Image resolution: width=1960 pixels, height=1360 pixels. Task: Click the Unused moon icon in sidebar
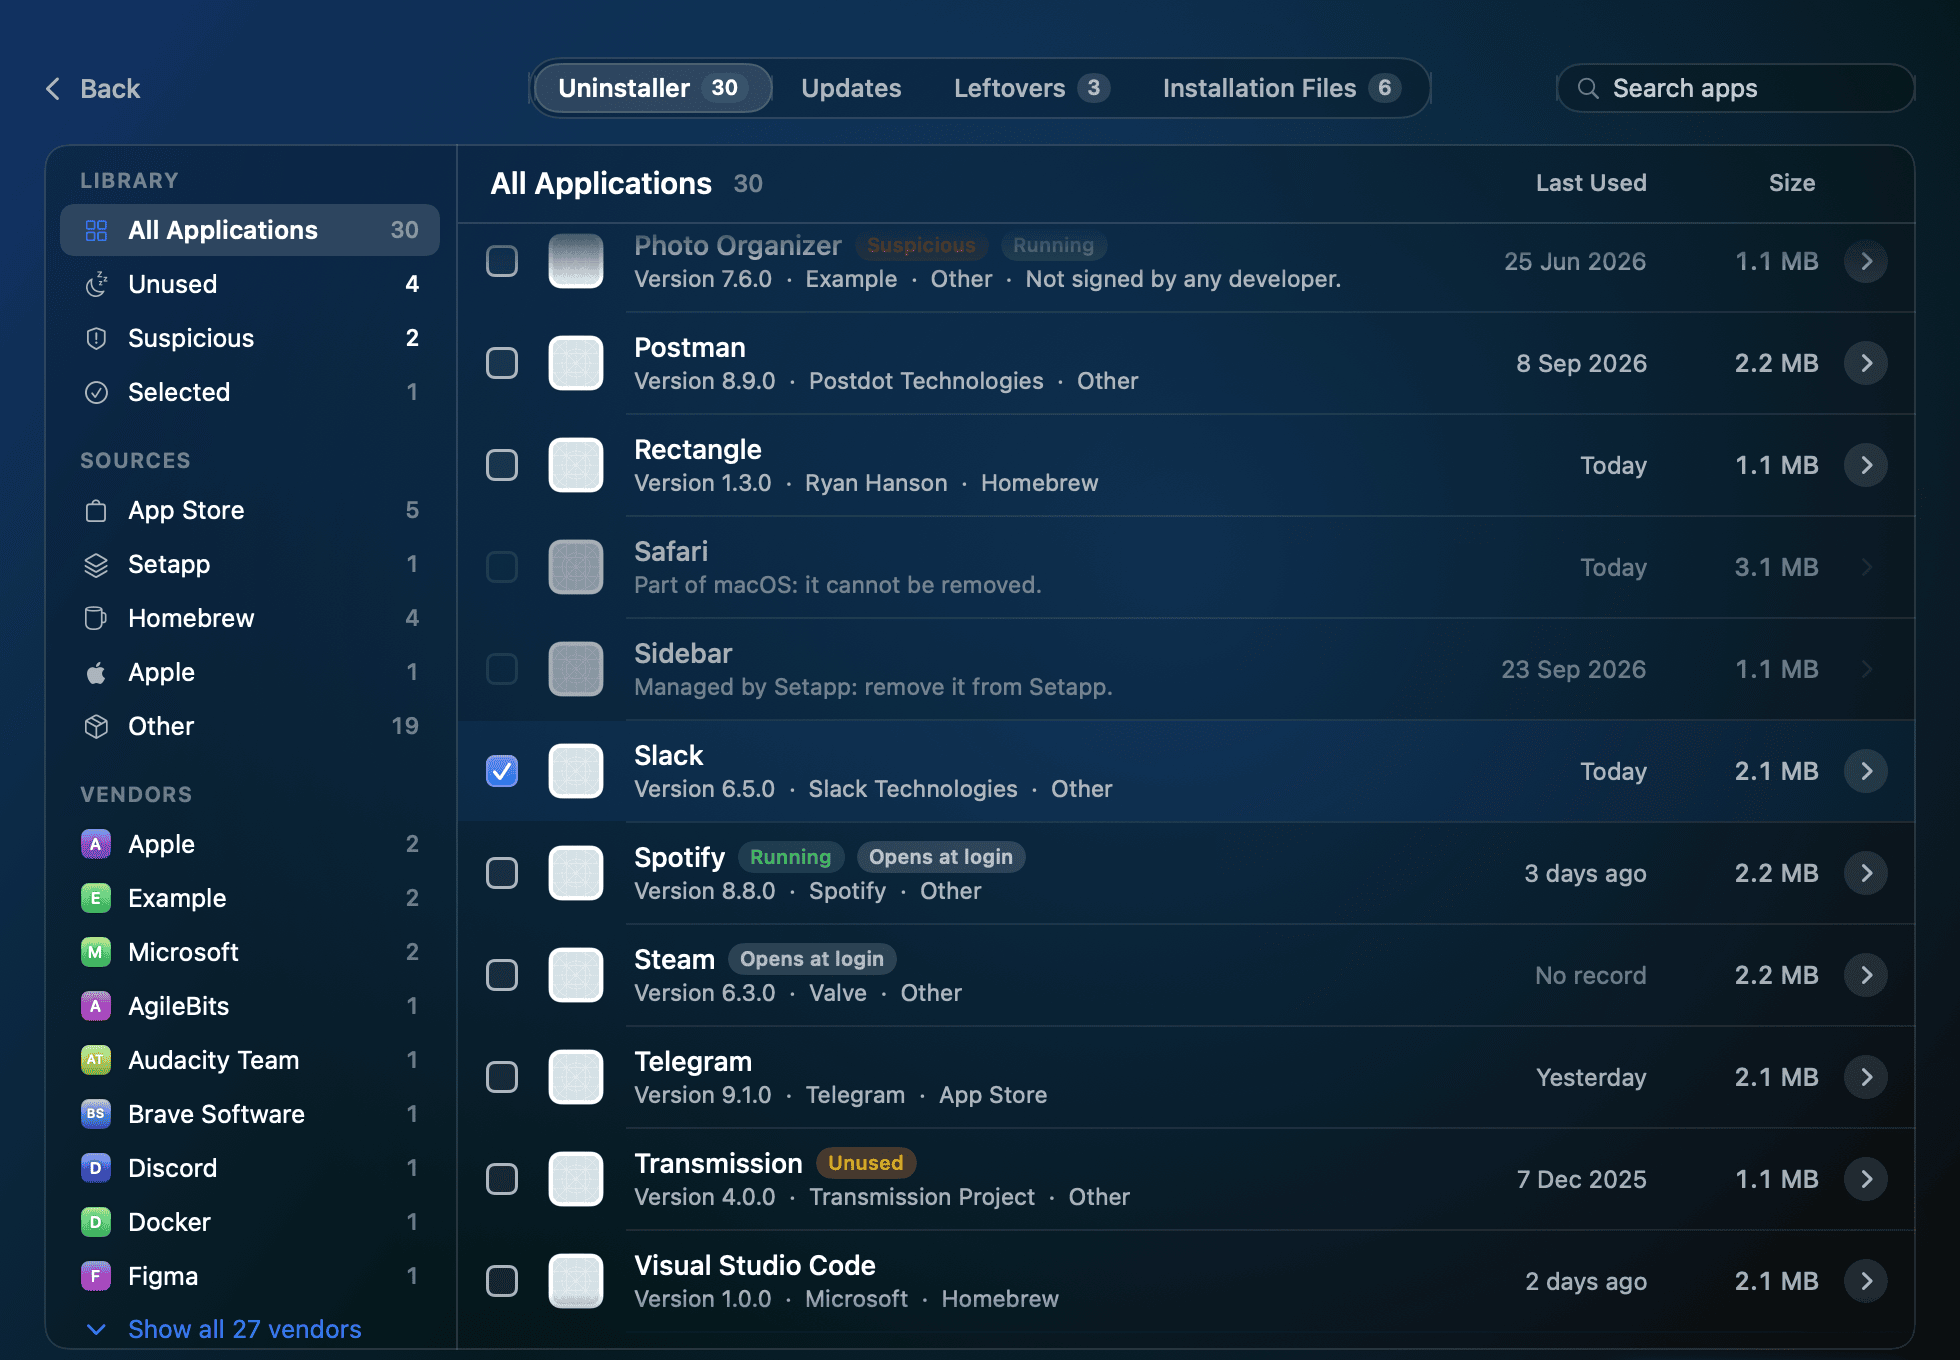pyautogui.click(x=96, y=285)
